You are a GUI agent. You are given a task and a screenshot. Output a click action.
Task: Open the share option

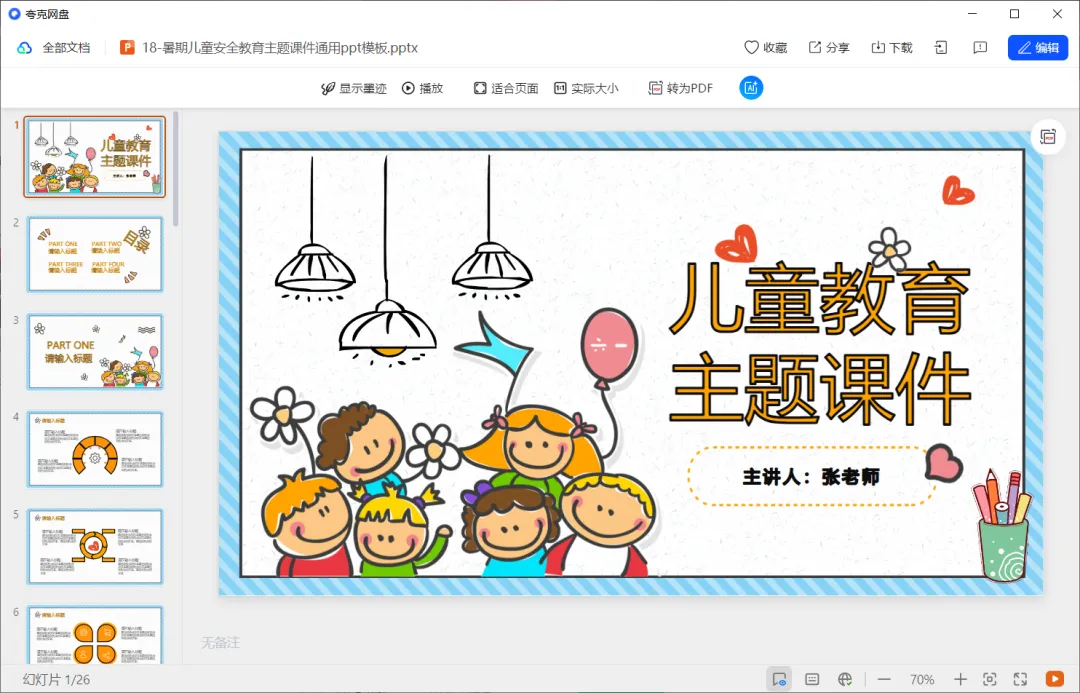click(x=829, y=48)
